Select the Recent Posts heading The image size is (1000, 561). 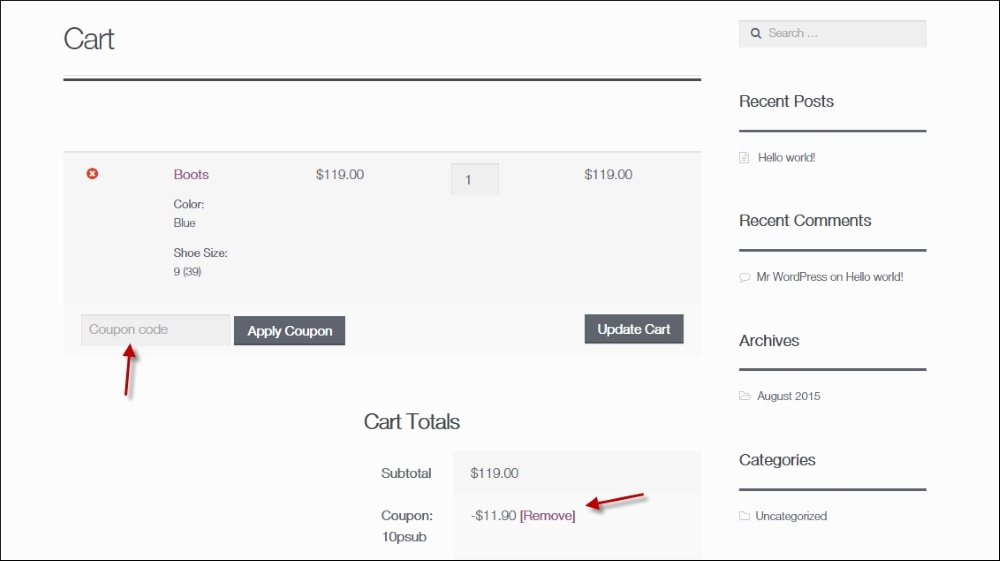click(x=786, y=101)
